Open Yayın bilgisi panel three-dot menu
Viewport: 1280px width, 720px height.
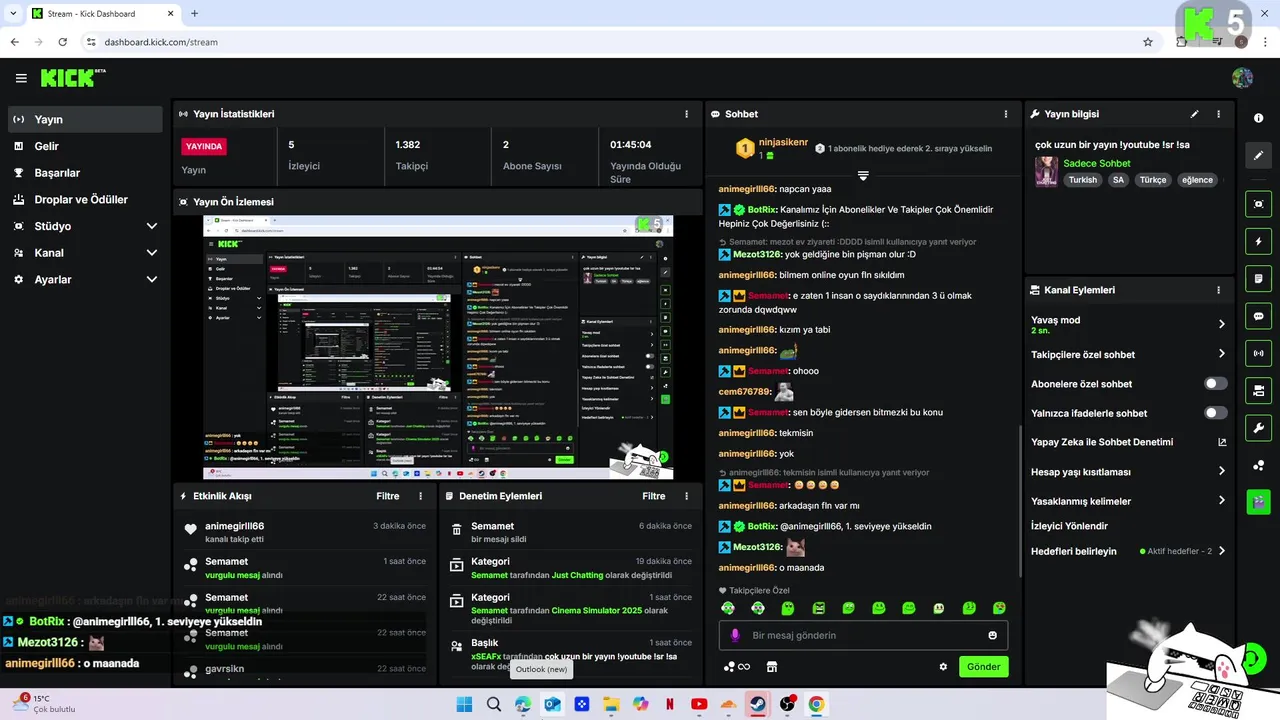(1218, 114)
